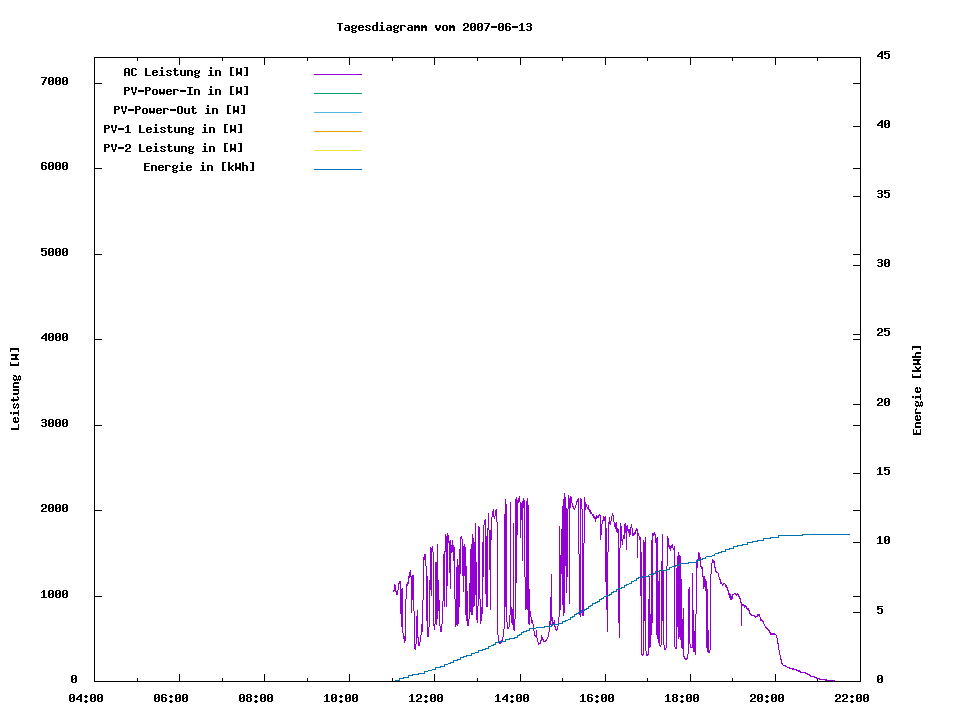Click the 04:00 time axis label
Screen dimensions: 960x720
pyautogui.click(x=86, y=698)
